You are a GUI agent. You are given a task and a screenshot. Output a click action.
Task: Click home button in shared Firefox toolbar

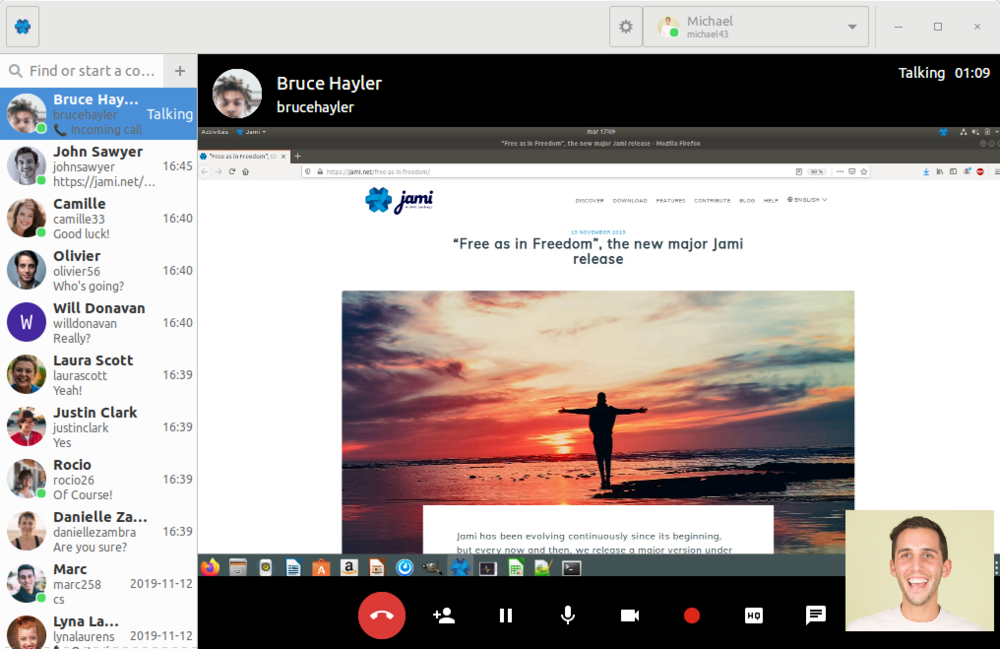pyautogui.click(x=246, y=171)
